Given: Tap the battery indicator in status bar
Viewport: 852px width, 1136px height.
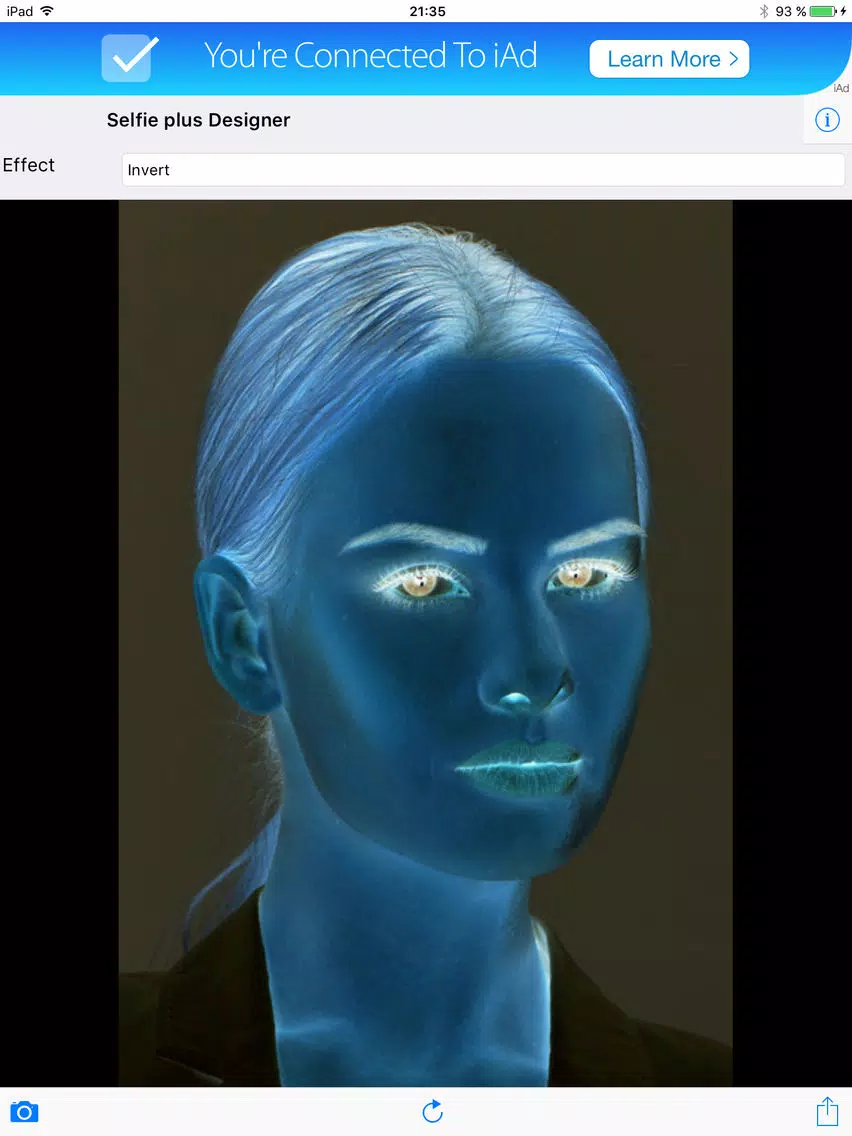Looking at the screenshot, I should tap(824, 11).
